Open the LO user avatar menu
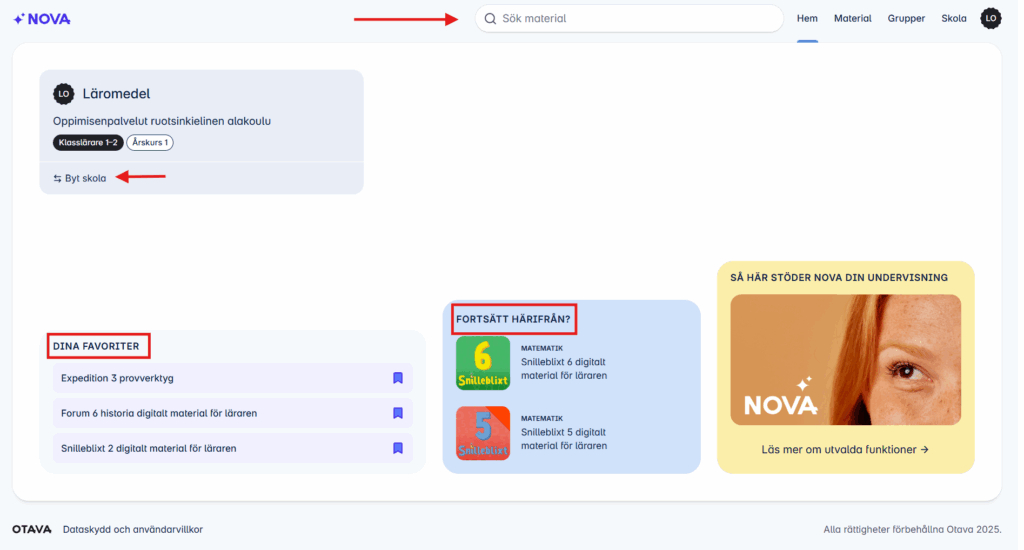The image size is (1024, 550). (x=991, y=18)
